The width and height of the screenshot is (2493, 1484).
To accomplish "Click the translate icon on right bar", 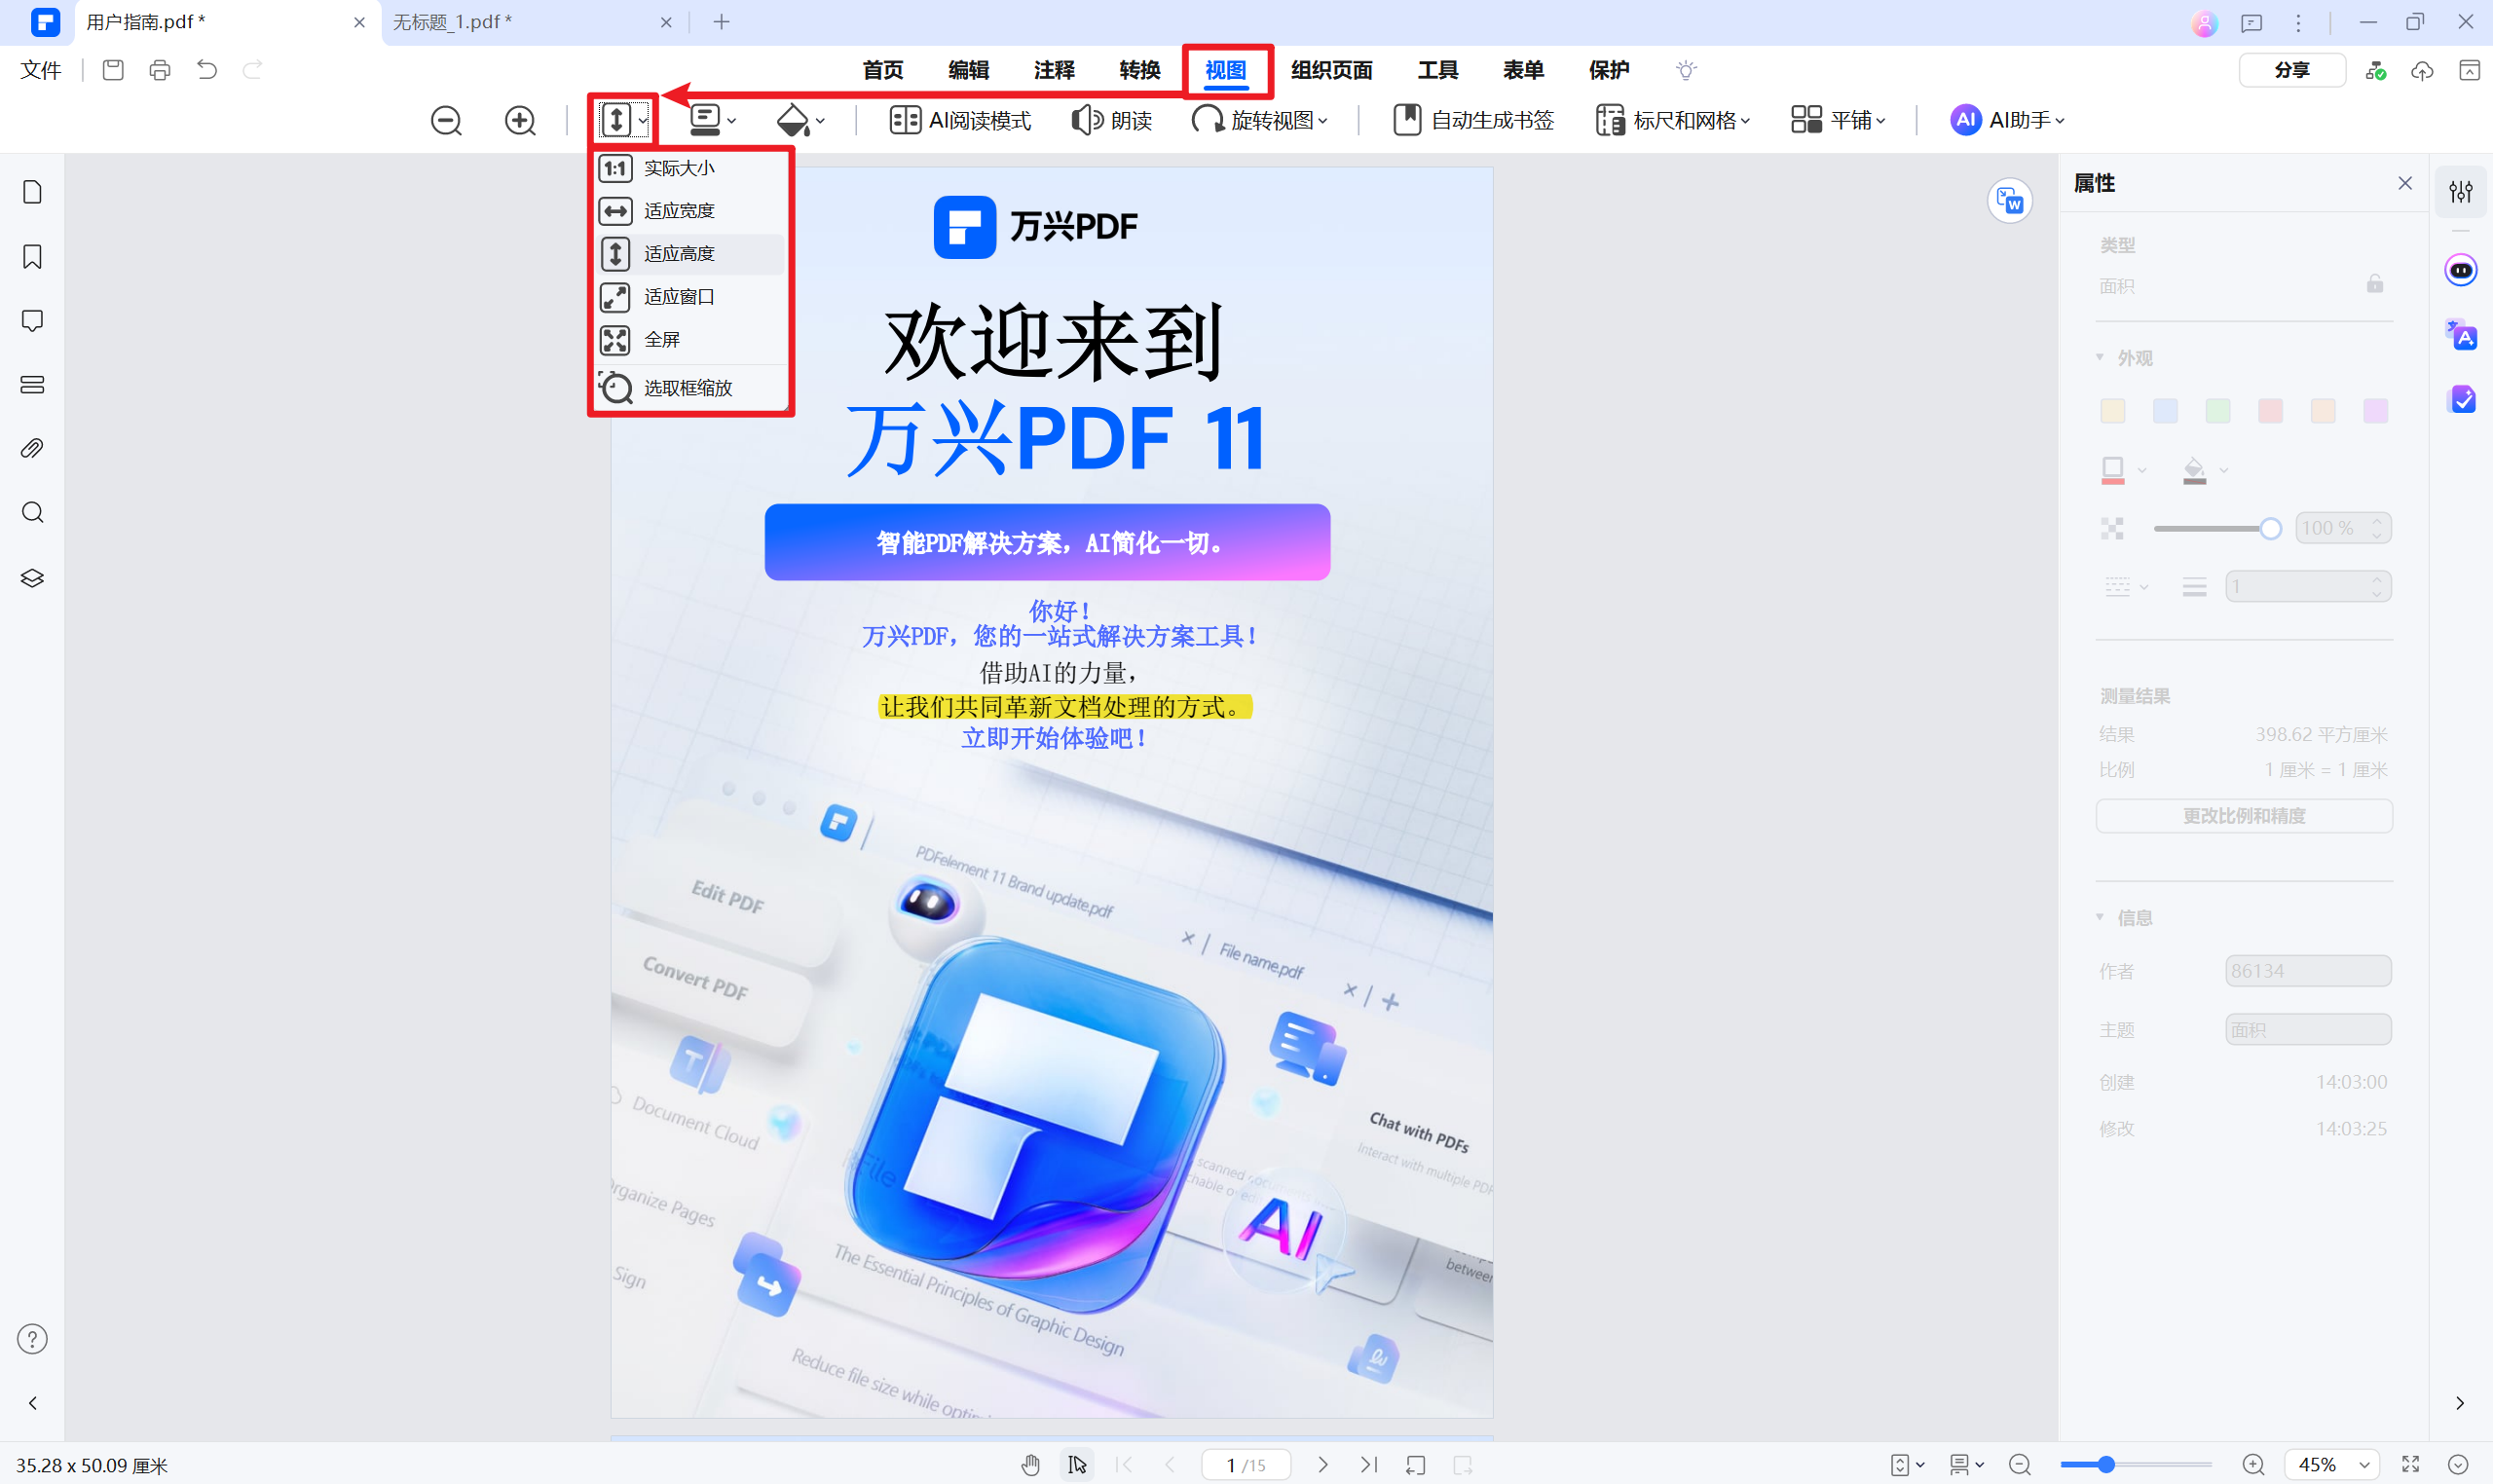I will pos(2460,335).
